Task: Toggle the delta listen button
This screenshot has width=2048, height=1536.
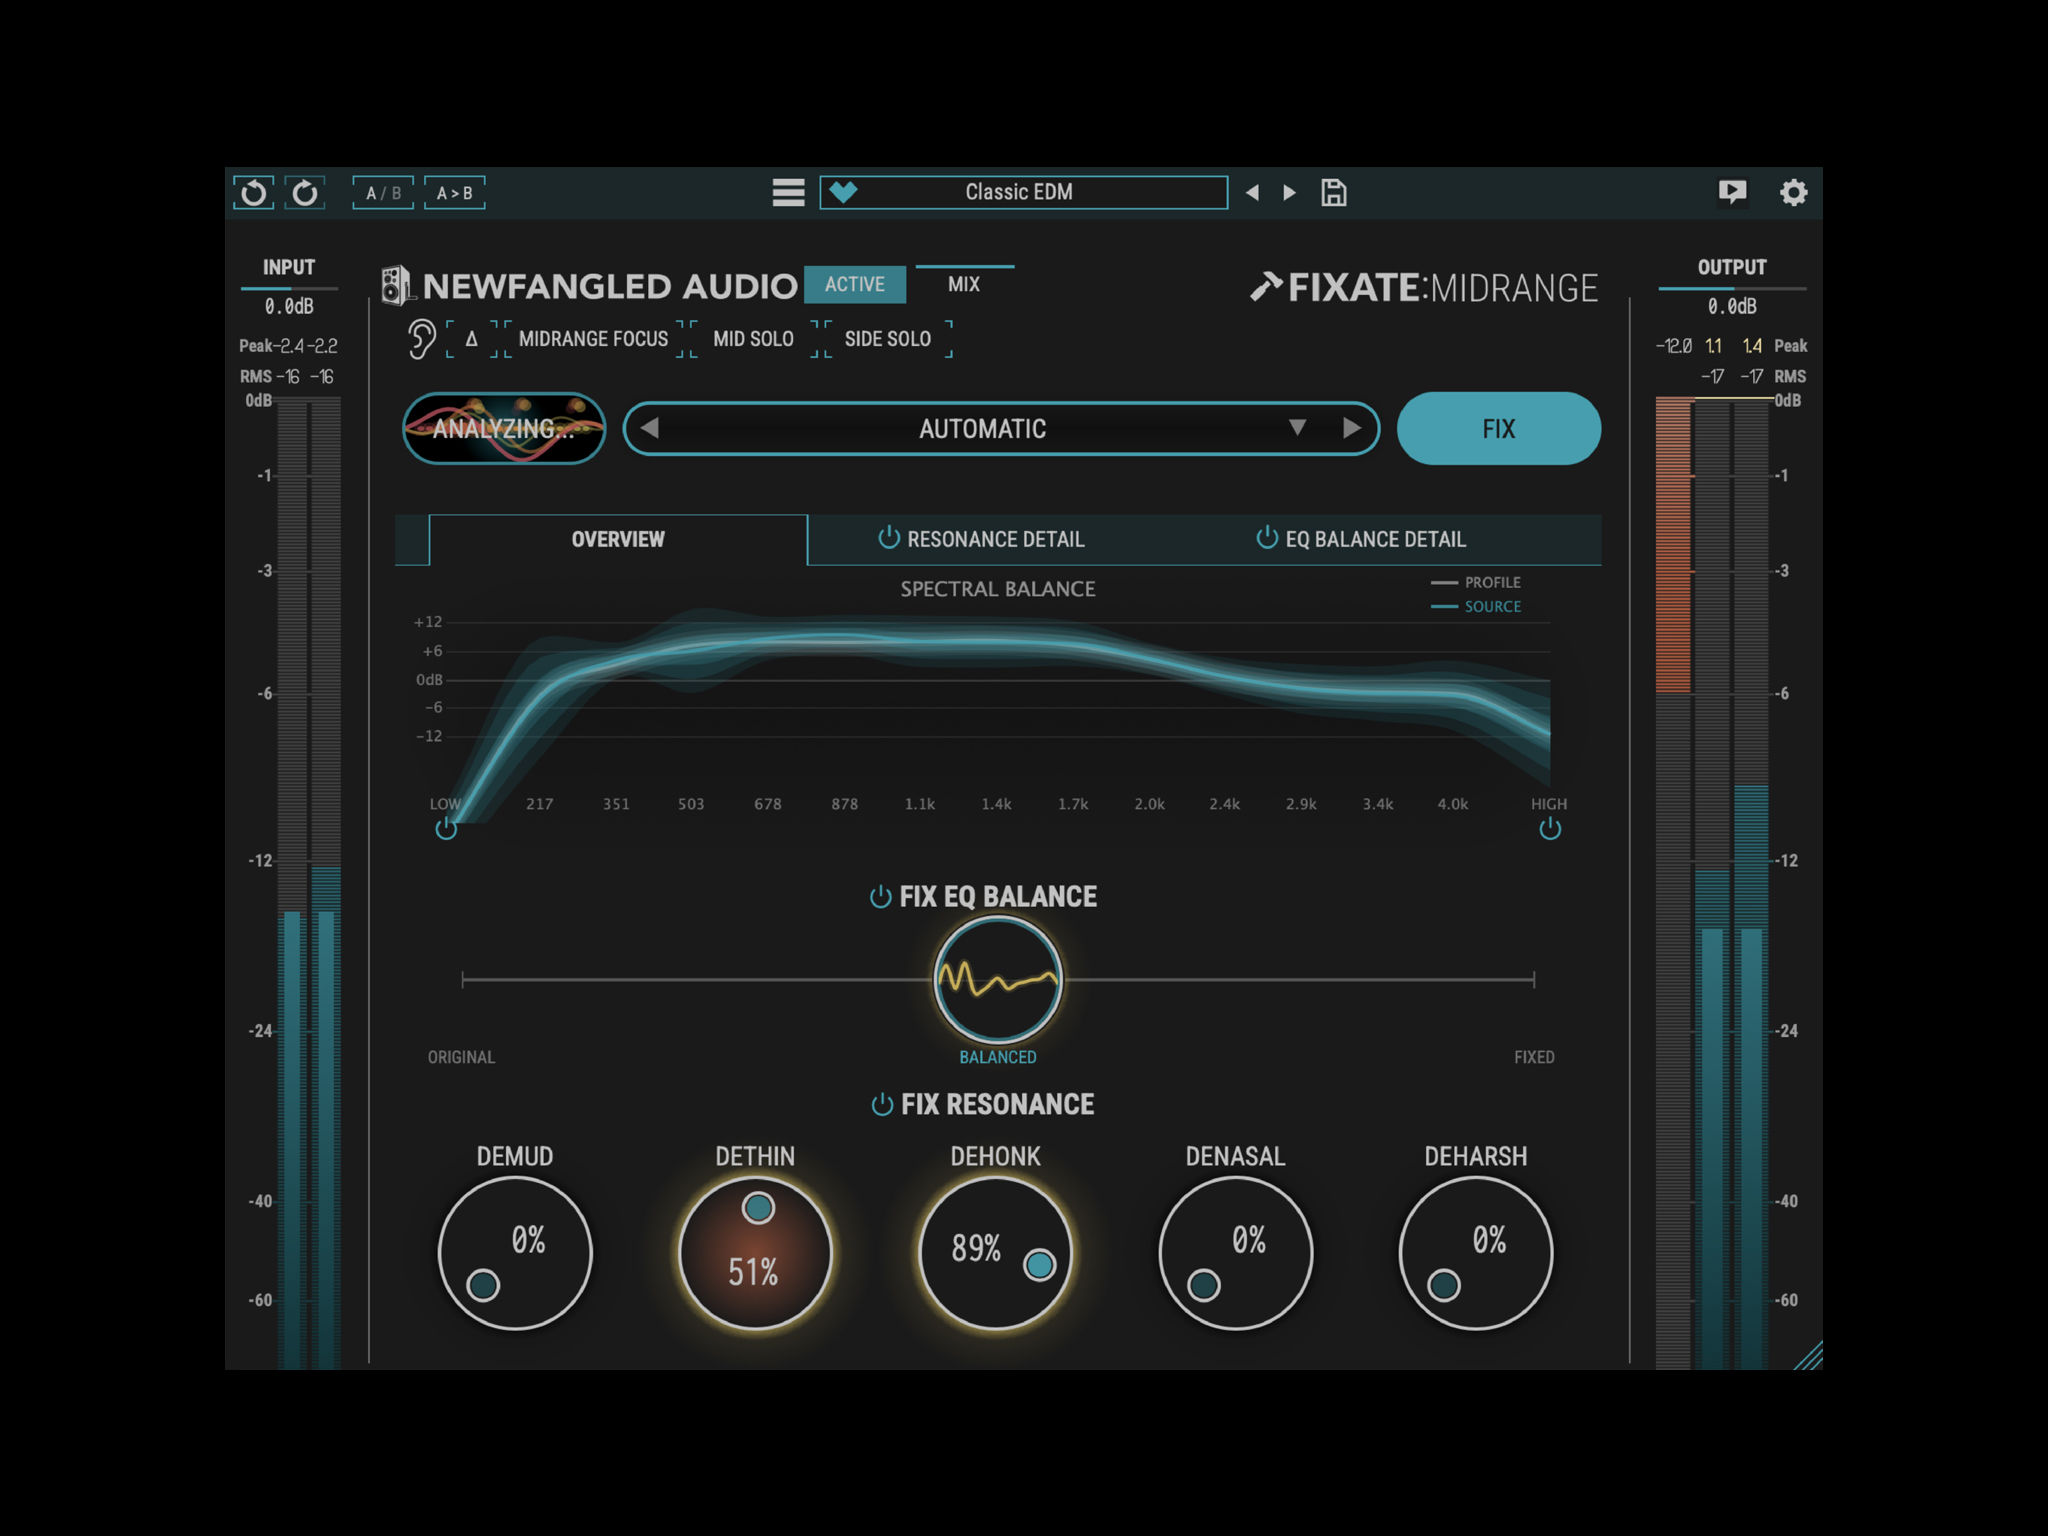Action: 471,339
